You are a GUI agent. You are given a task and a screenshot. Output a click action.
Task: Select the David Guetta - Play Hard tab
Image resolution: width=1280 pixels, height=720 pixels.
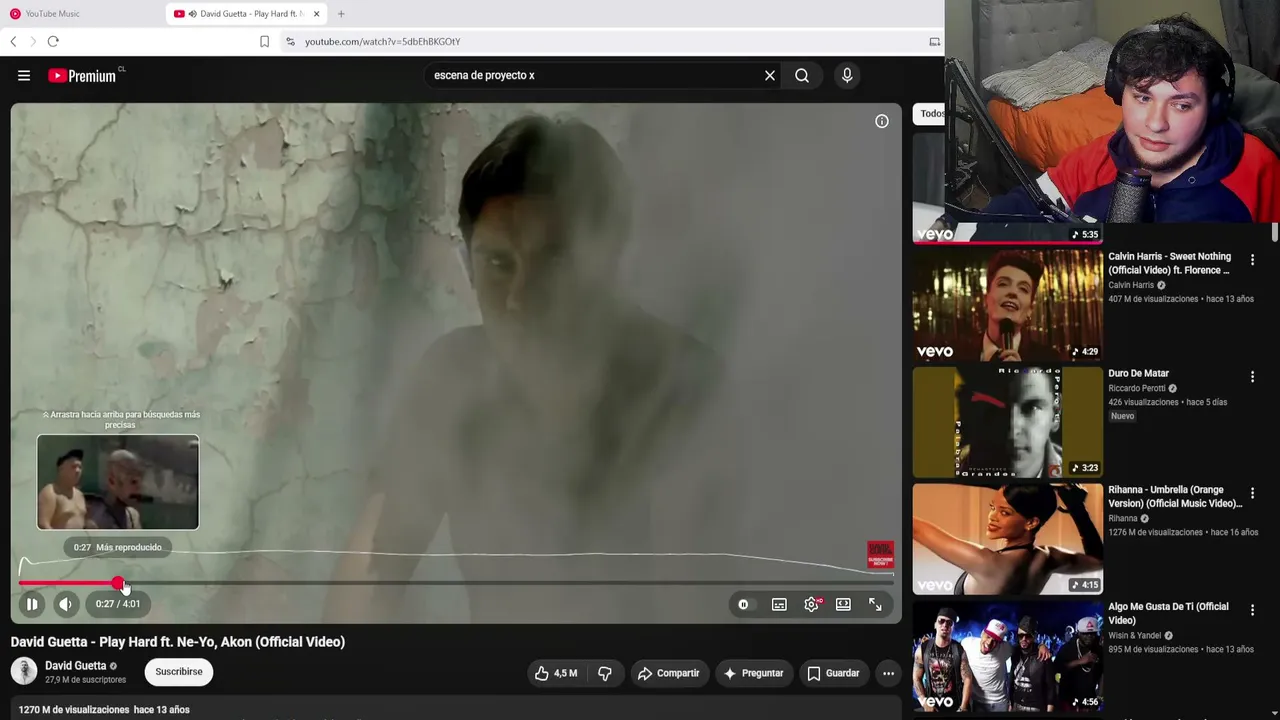[x=247, y=14]
